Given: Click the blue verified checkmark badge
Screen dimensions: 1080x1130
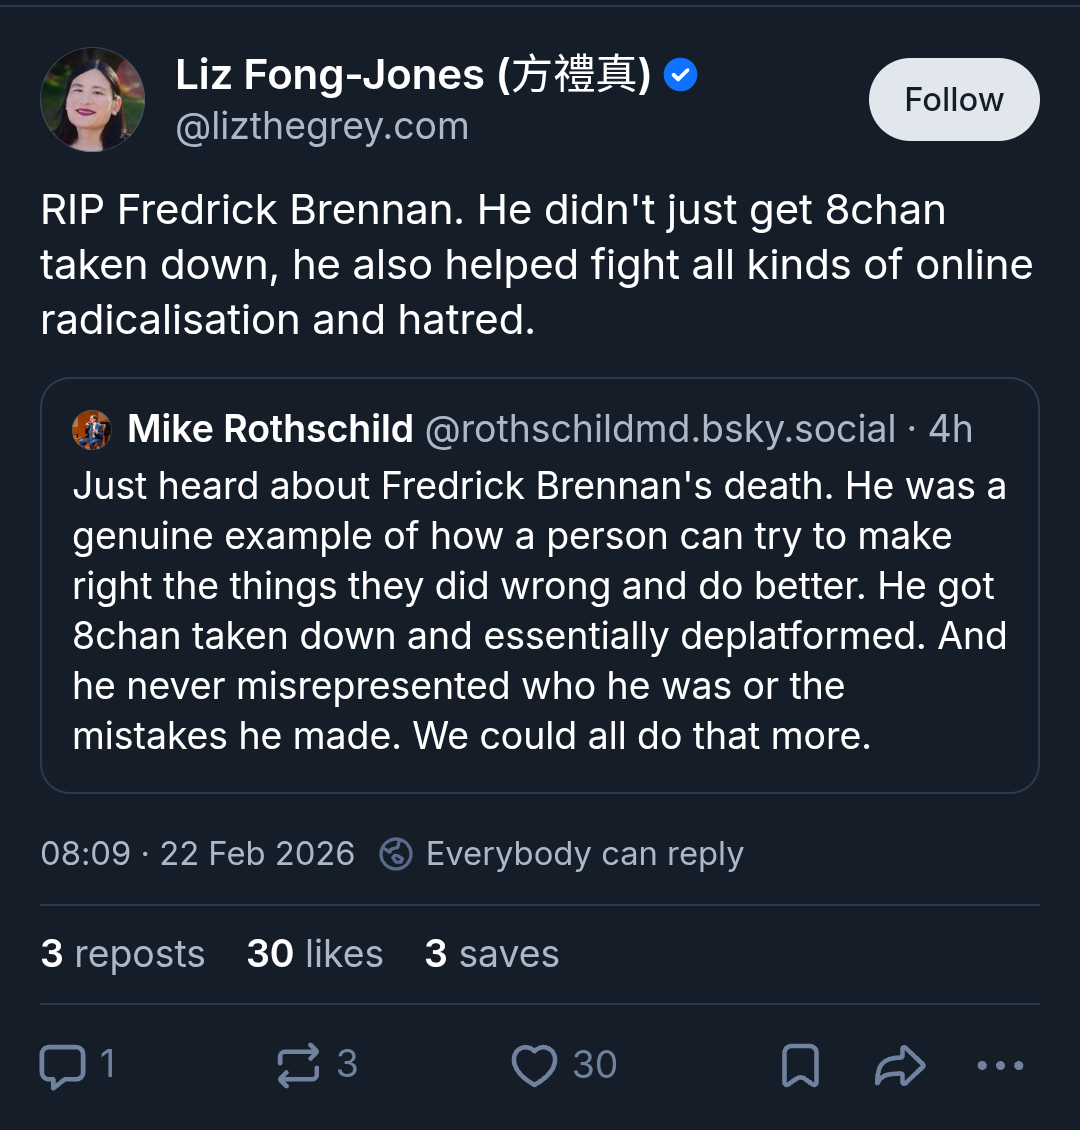Looking at the screenshot, I should pos(681,75).
